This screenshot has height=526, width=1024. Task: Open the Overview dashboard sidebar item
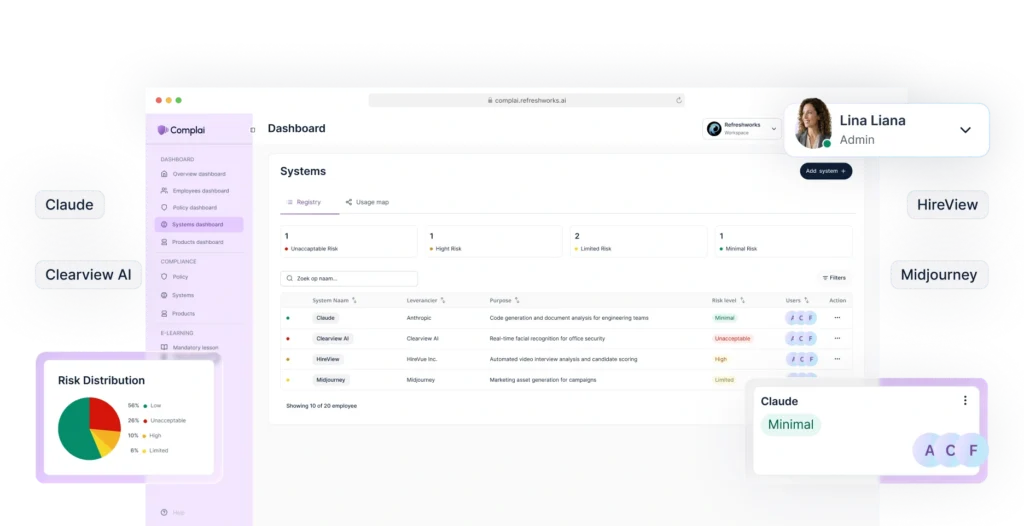(198, 174)
